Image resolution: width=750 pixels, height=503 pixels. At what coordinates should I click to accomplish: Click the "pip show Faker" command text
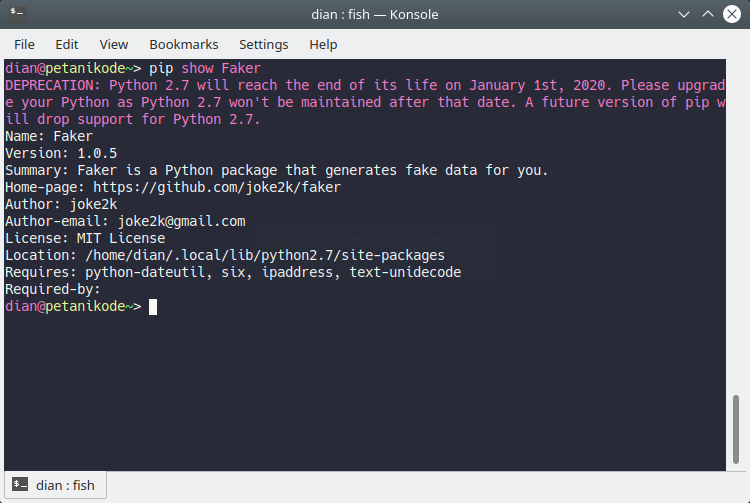[205, 68]
